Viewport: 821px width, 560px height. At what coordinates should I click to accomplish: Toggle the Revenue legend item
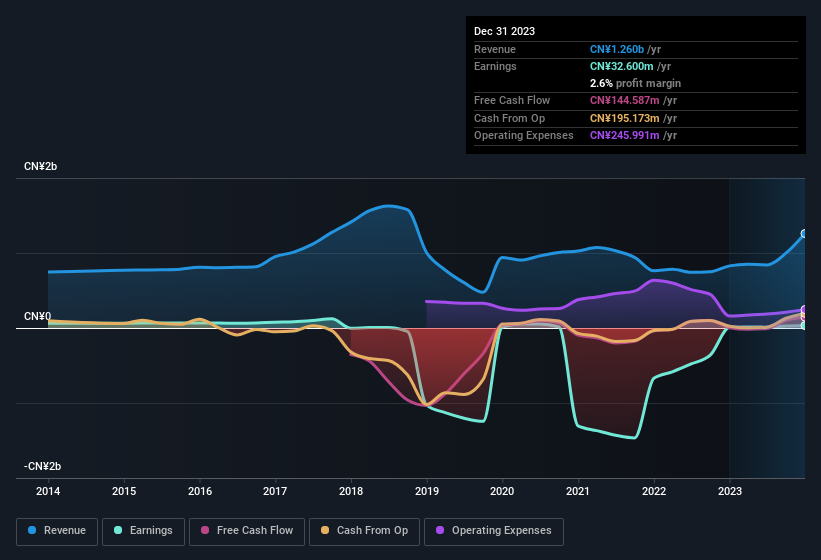click(57, 531)
